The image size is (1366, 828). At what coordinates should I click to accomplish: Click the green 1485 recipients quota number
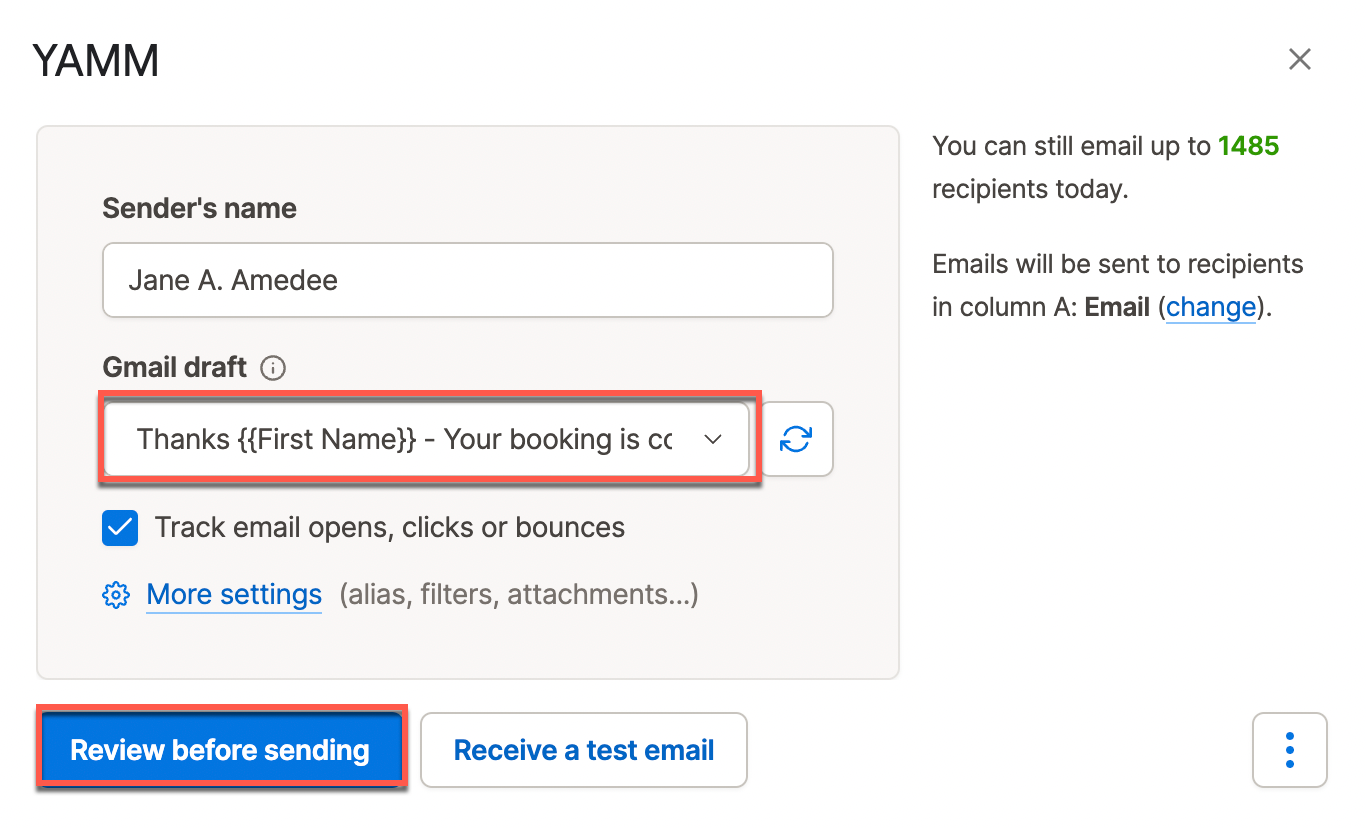(x=1248, y=146)
